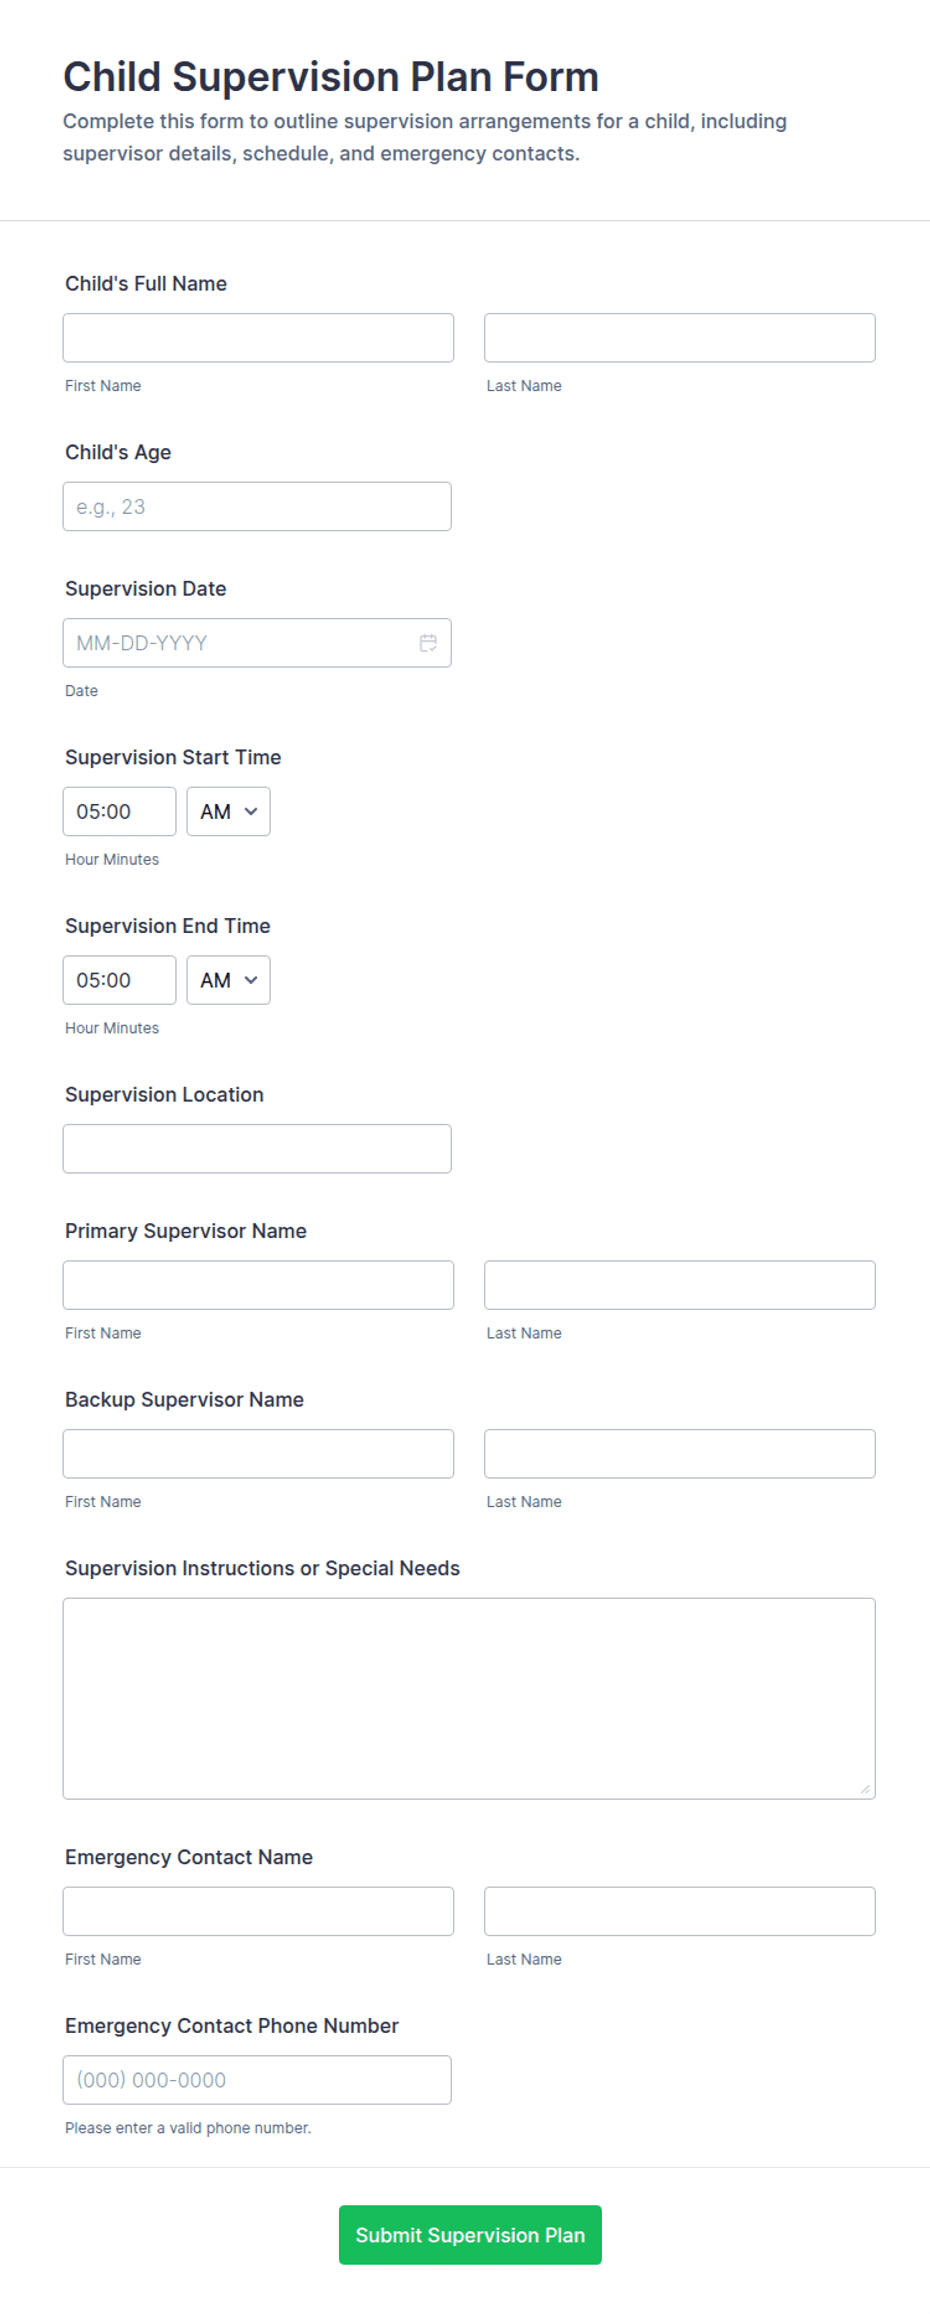Select the Supervision End Time hour-minutes box

tap(119, 980)
